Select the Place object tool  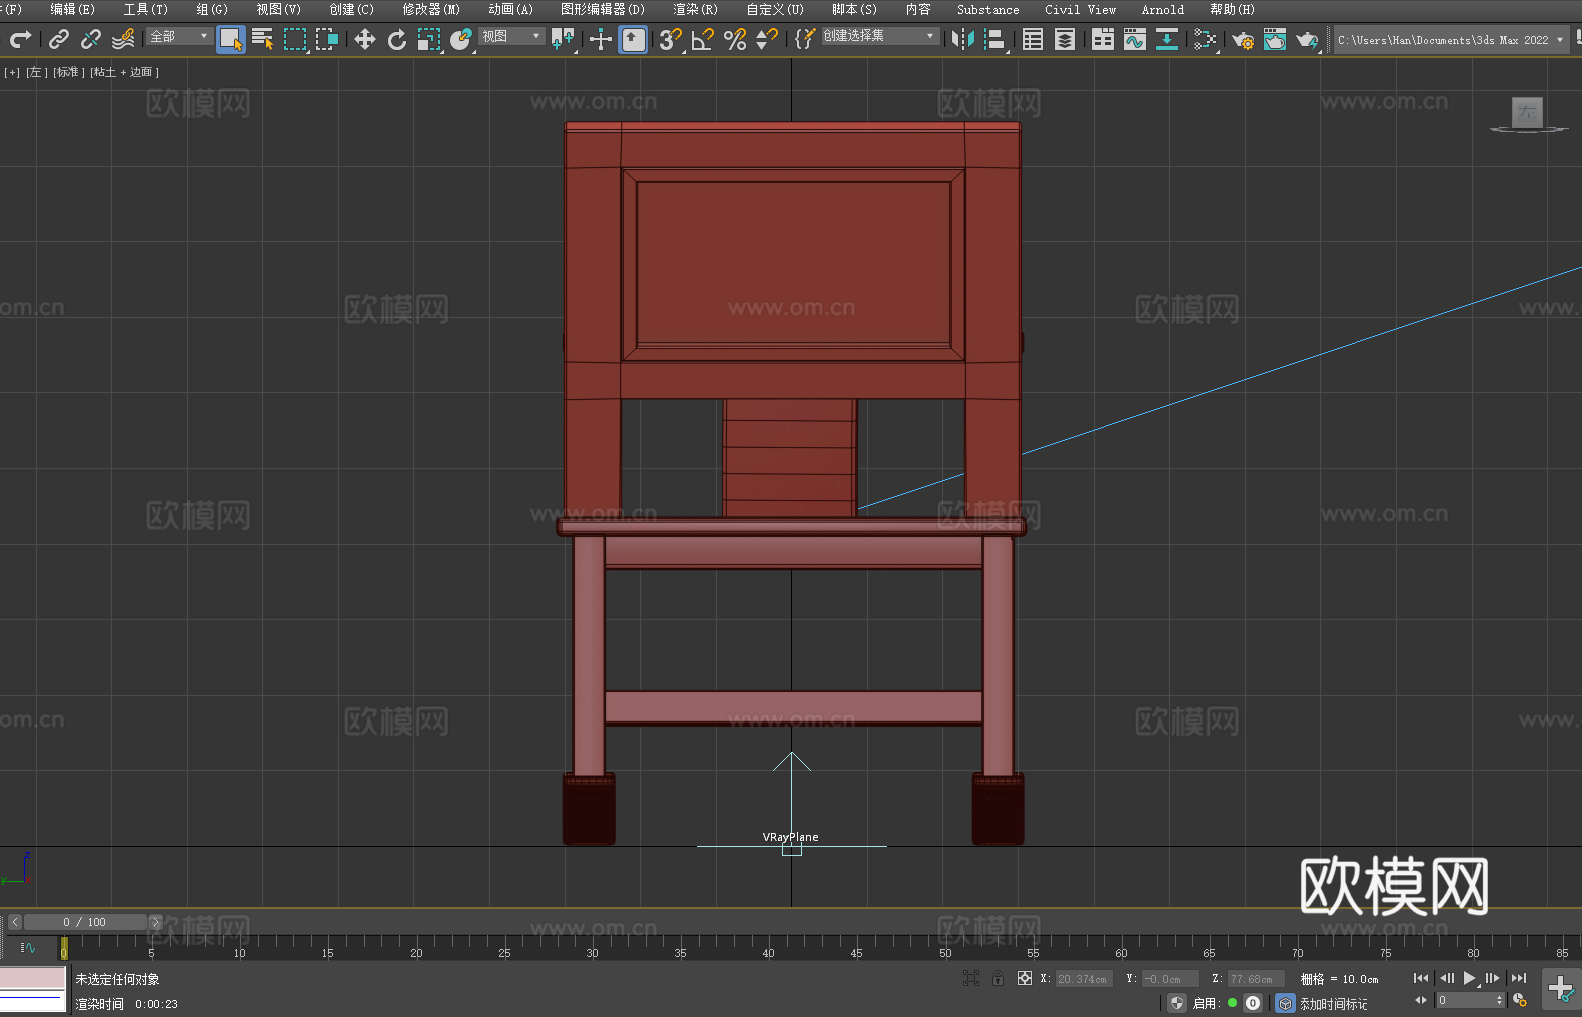click(x=461, y=39)
